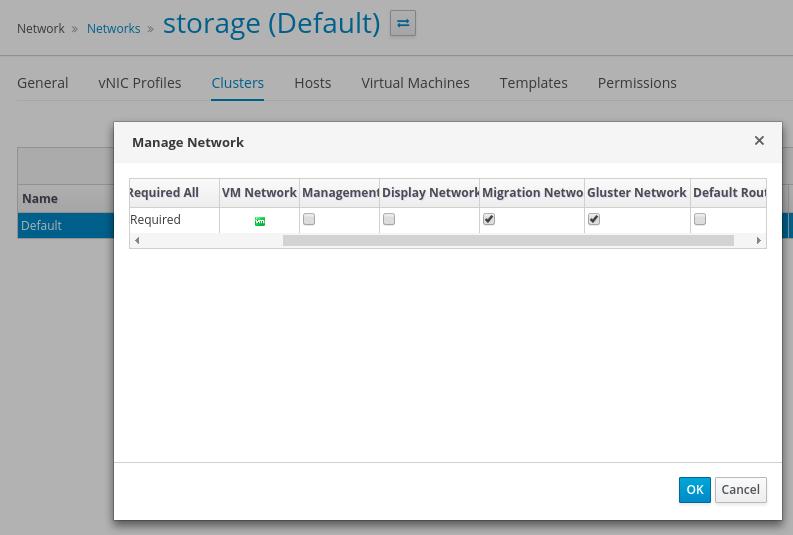The image size is (793, 535).
Task: Enable the Display Network checkbox
Action: click(389, 220)
